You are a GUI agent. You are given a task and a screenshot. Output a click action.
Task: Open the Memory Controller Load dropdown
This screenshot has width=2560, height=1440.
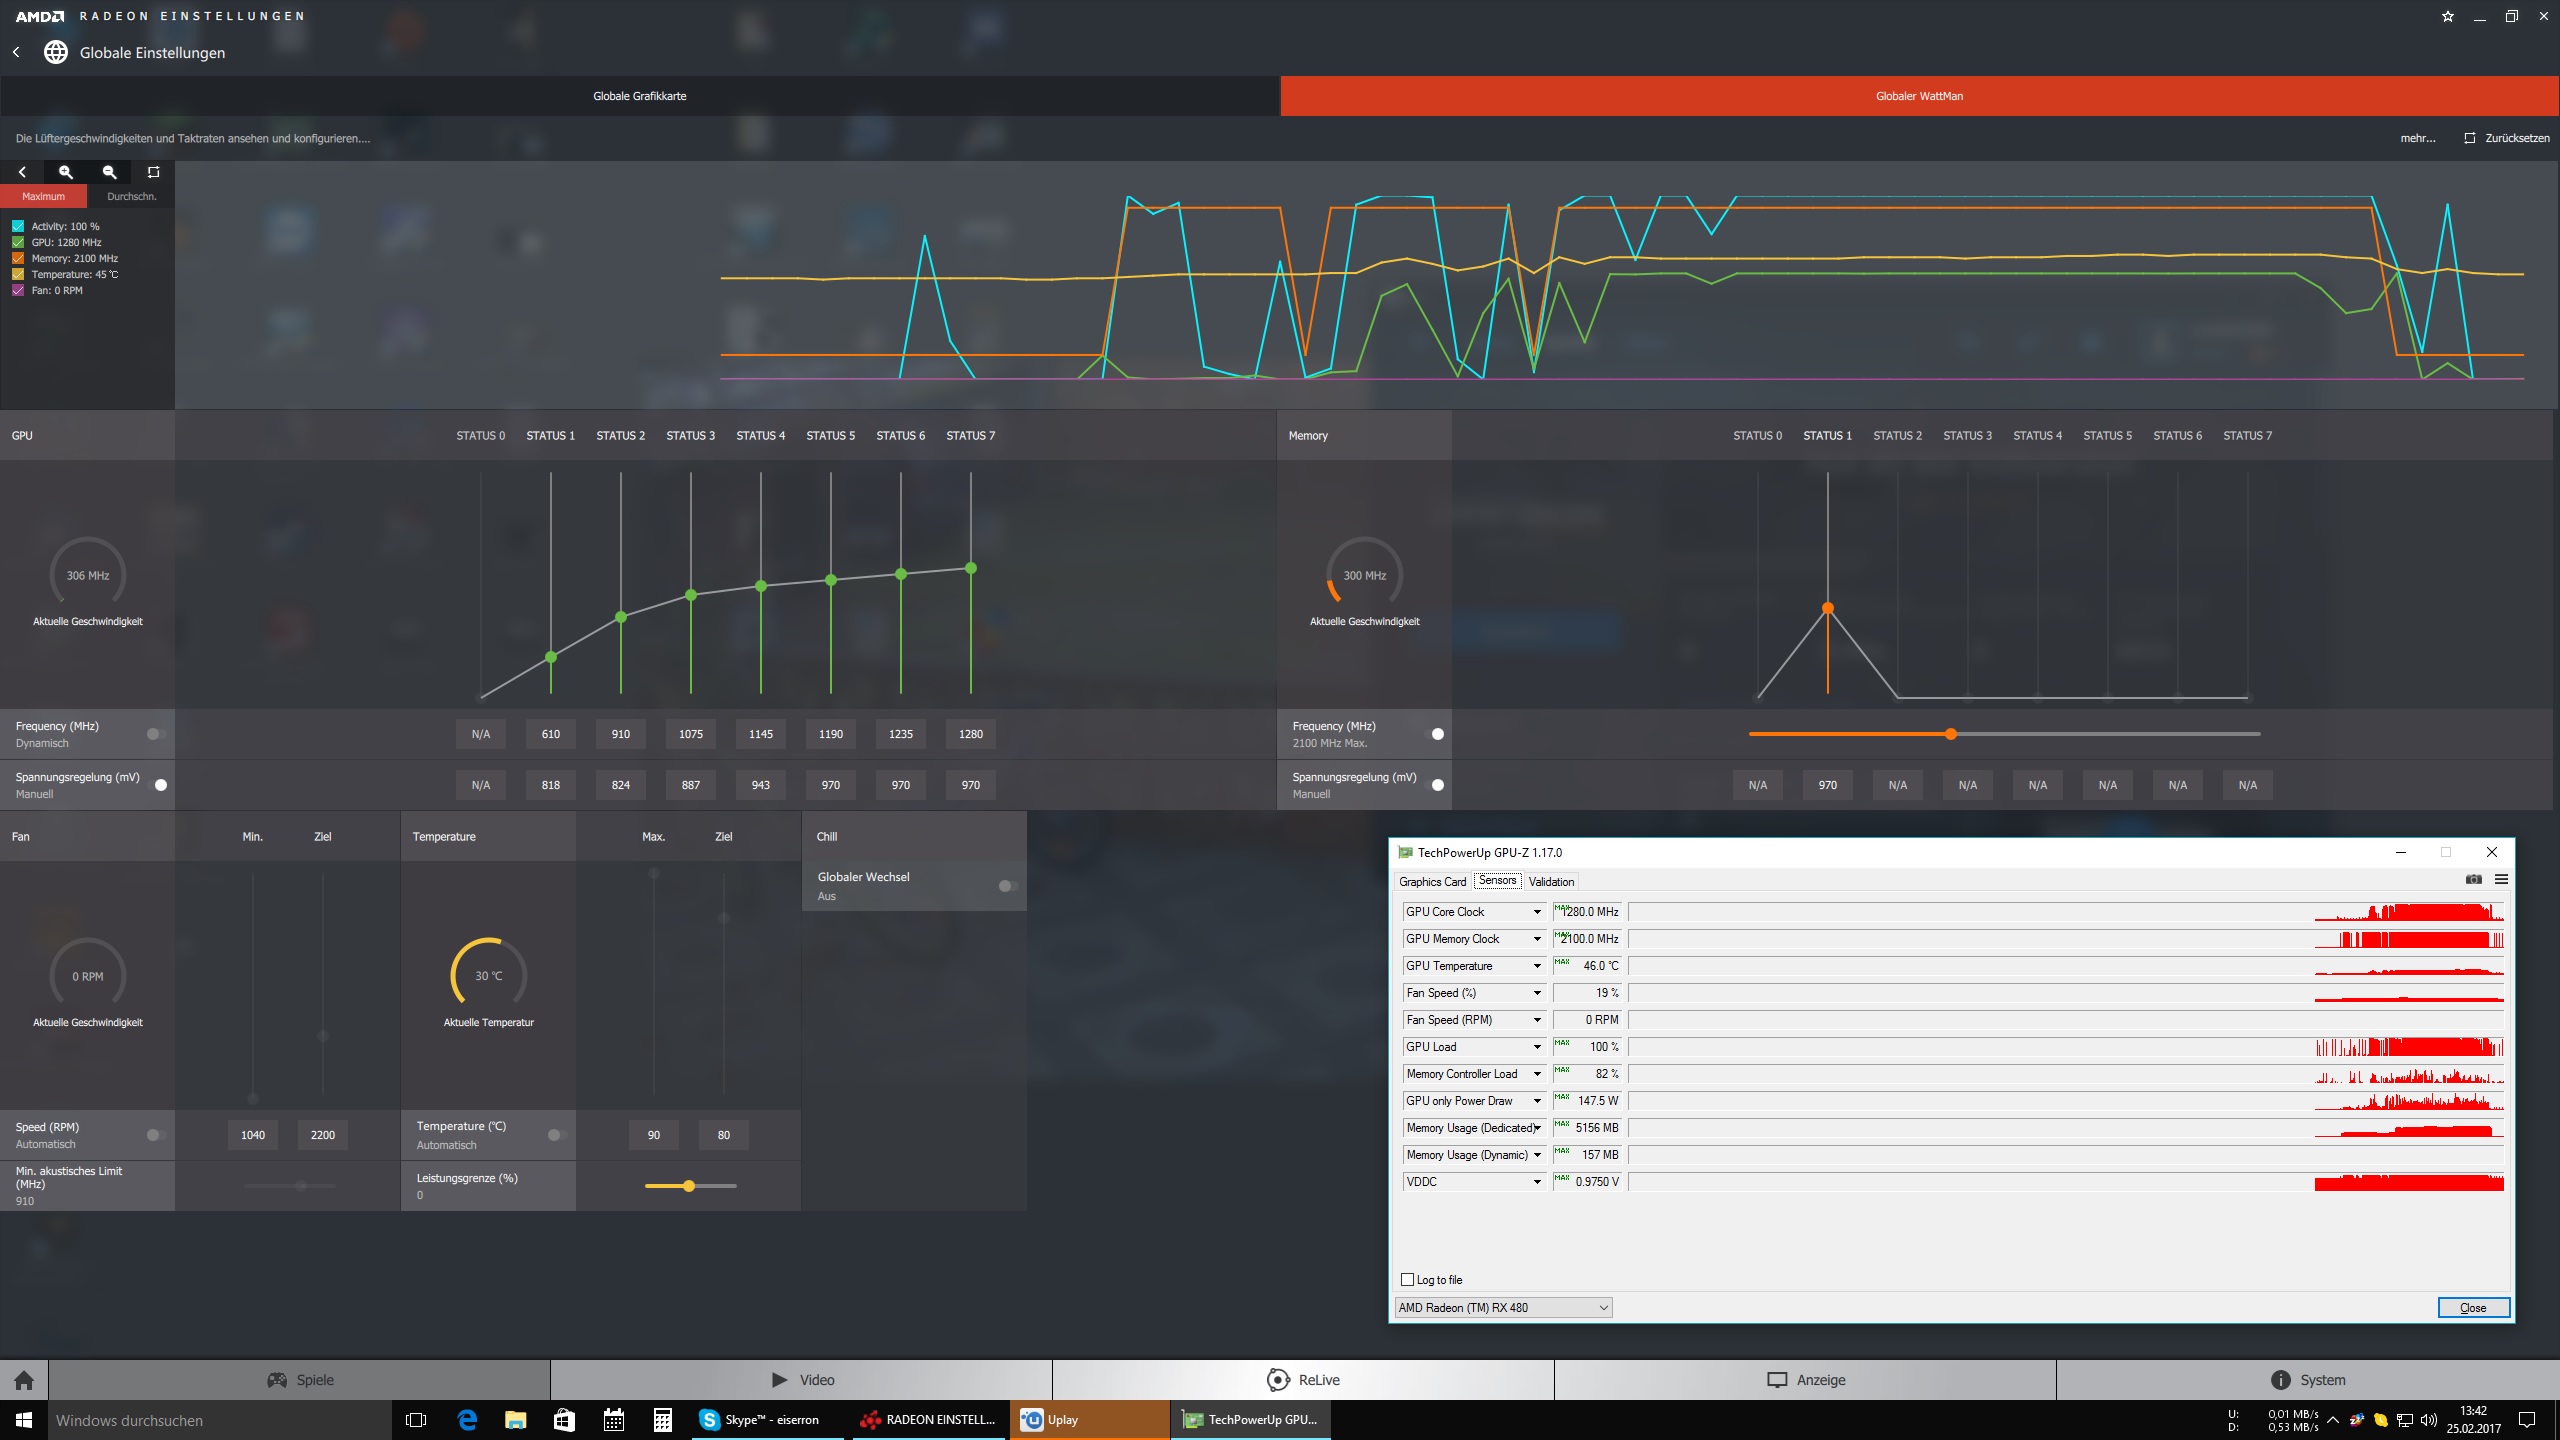click(1537, 1074)
